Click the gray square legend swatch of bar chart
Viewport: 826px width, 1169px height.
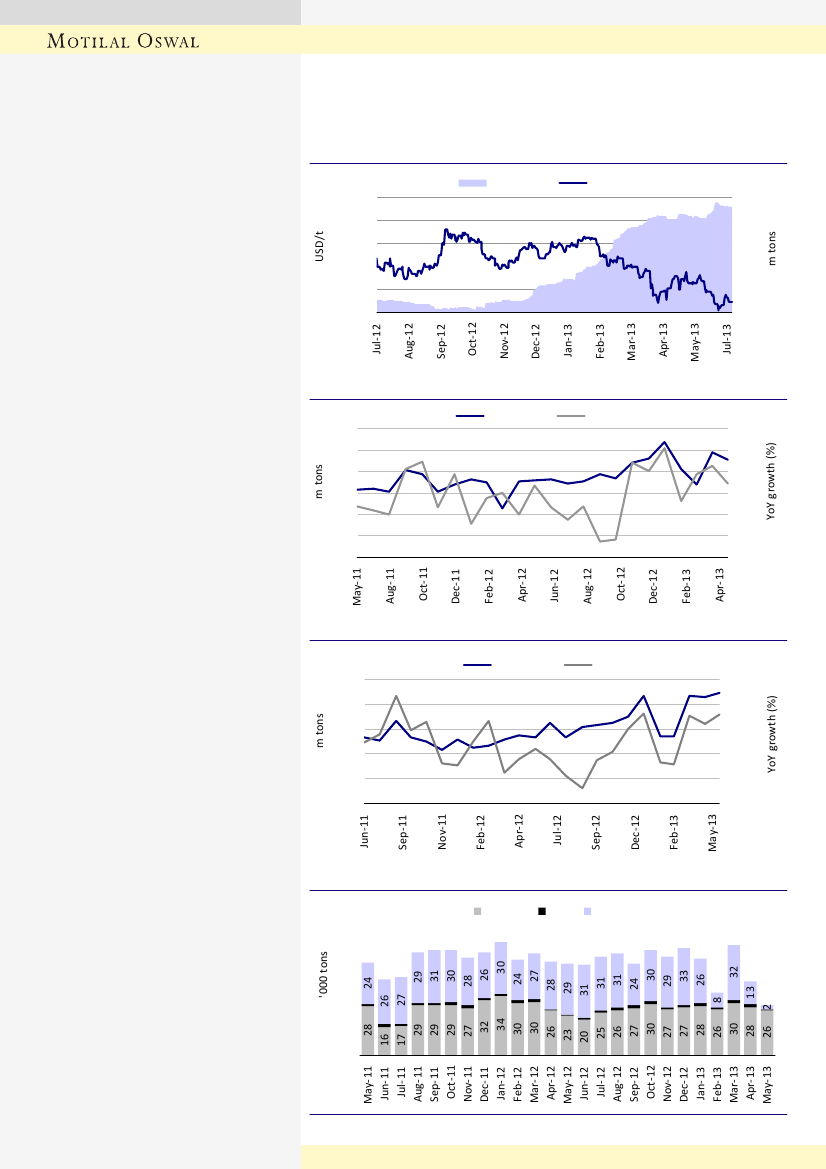(477, 911)
